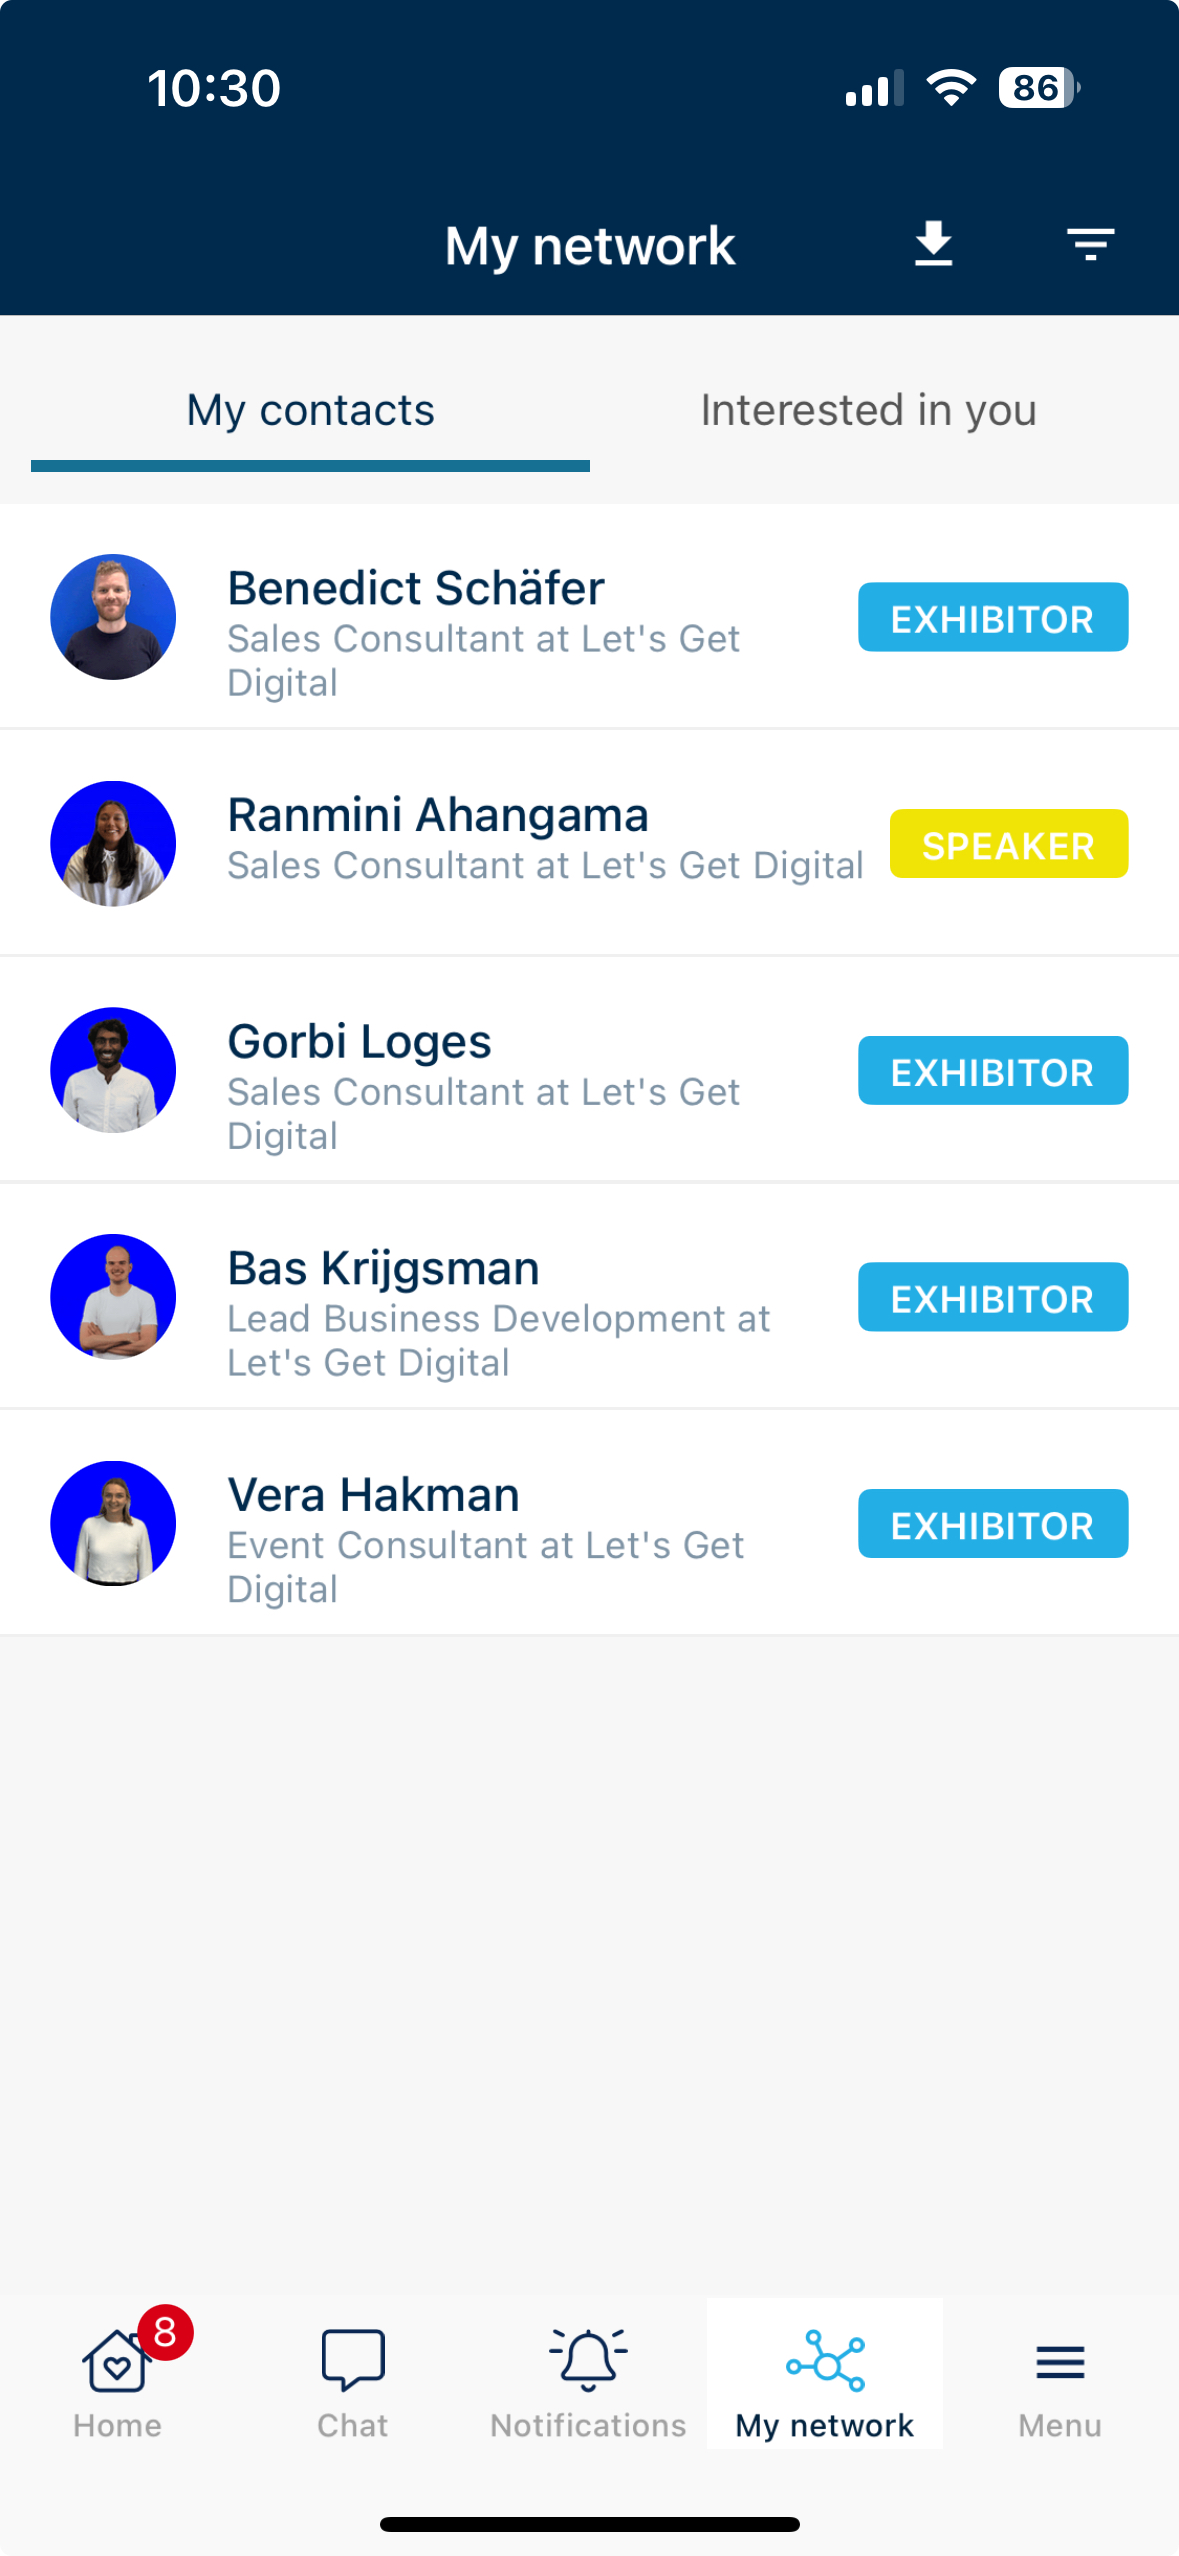Image resolution: width=1179 pixels, height=2556 pixels.
Task: Tap the red 8 badge on Home
Action: 165,2333
